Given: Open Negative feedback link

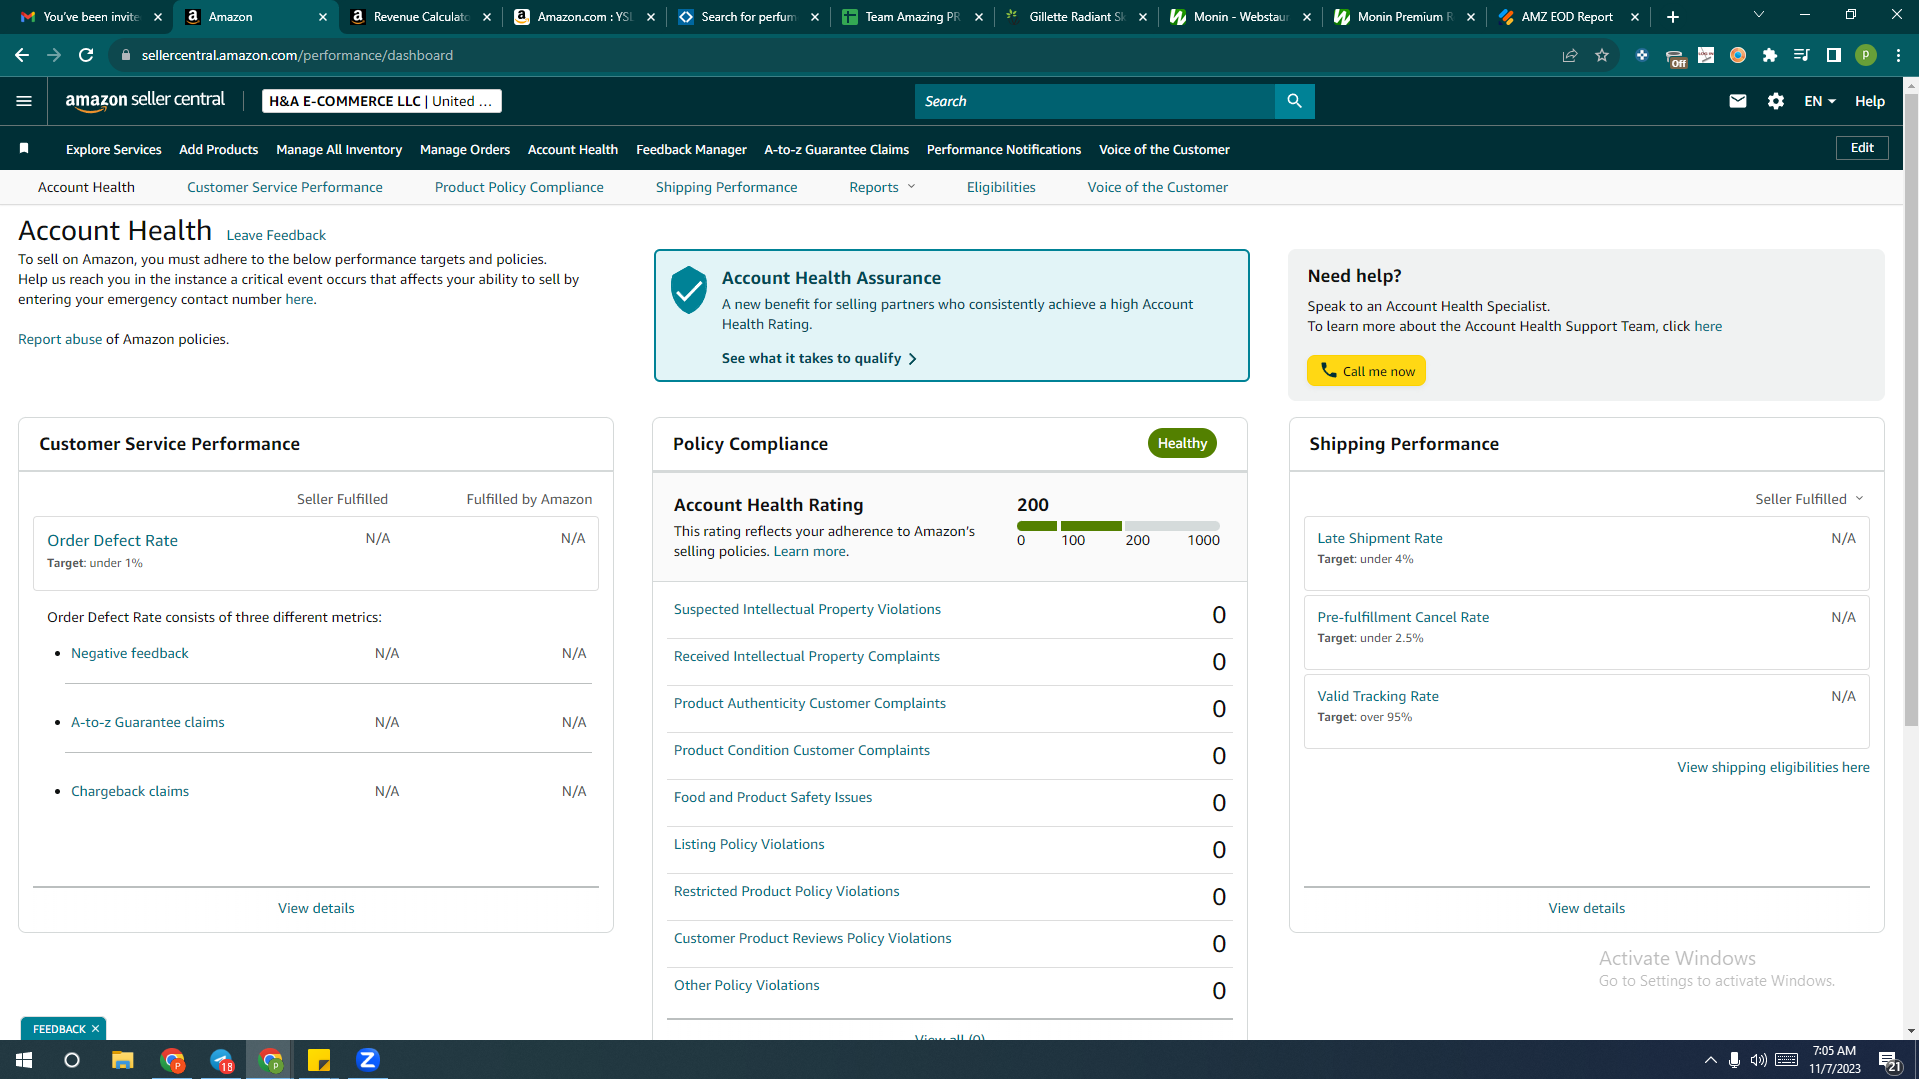Looking at the screenshot, I should tap(130, 653).
